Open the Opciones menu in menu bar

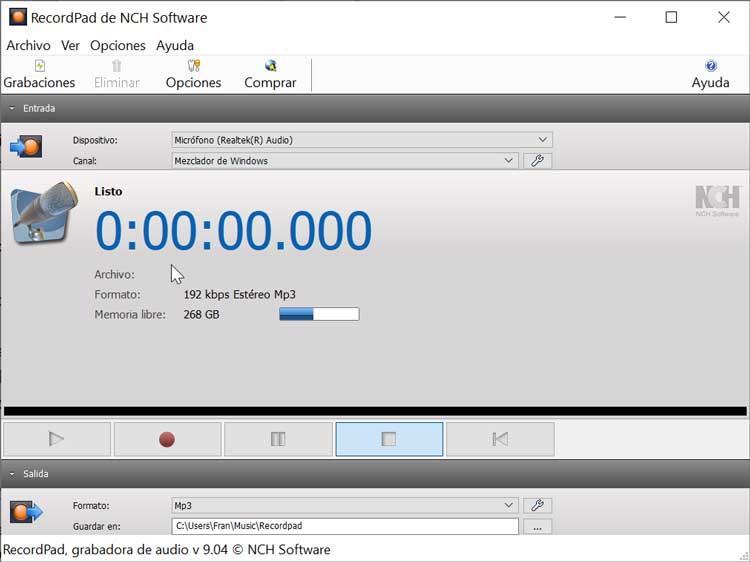tap(118, 45)
